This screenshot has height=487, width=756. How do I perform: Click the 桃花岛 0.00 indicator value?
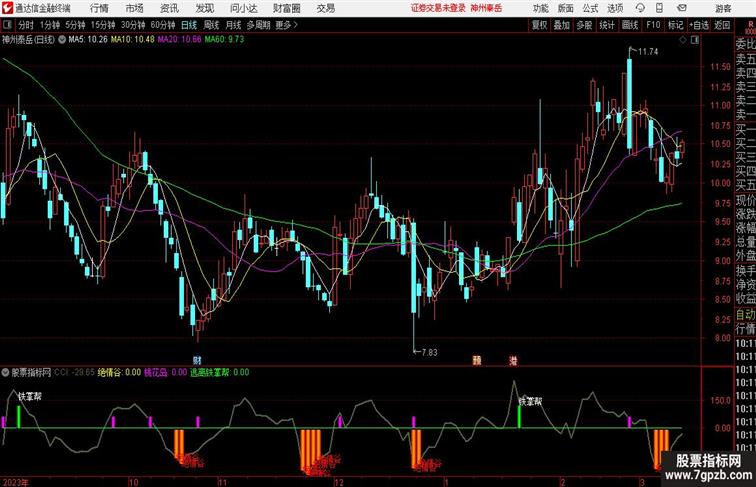tap(165, 372)
